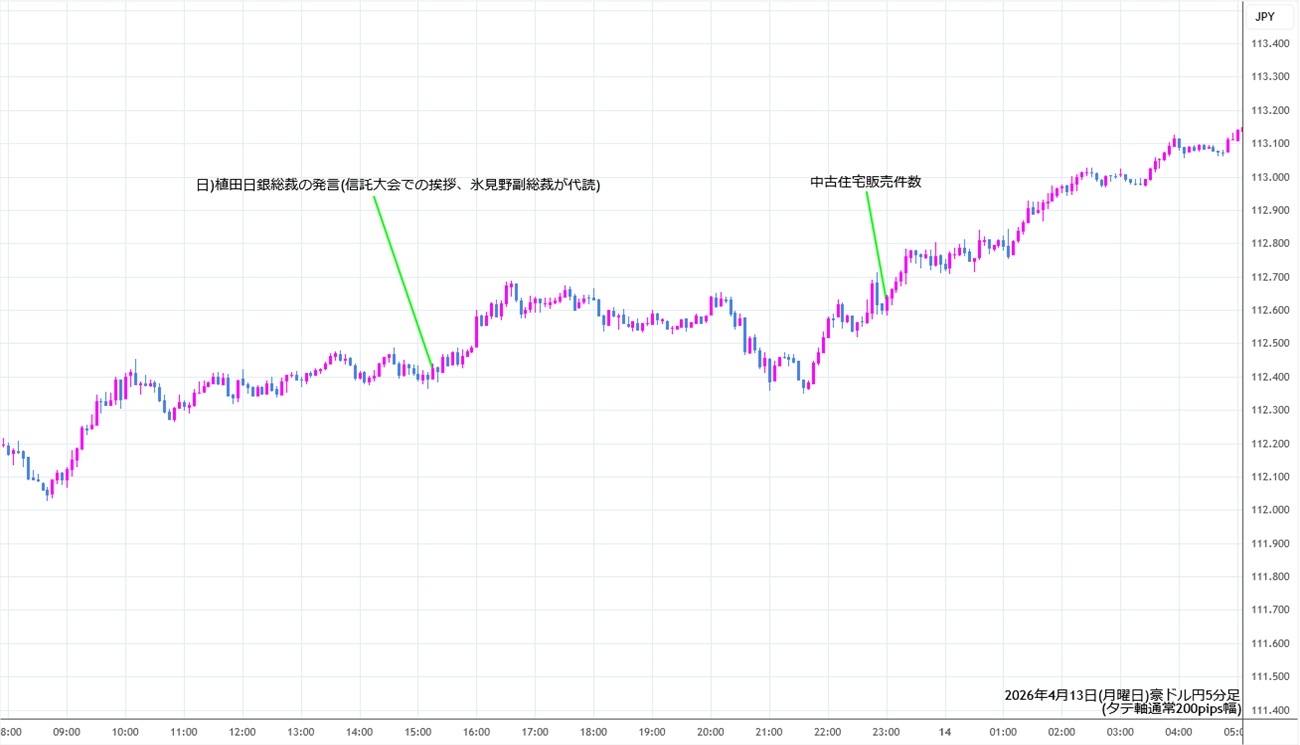Click the JPY currency label
The image size is (1300, 745).
pos(1264,16)
